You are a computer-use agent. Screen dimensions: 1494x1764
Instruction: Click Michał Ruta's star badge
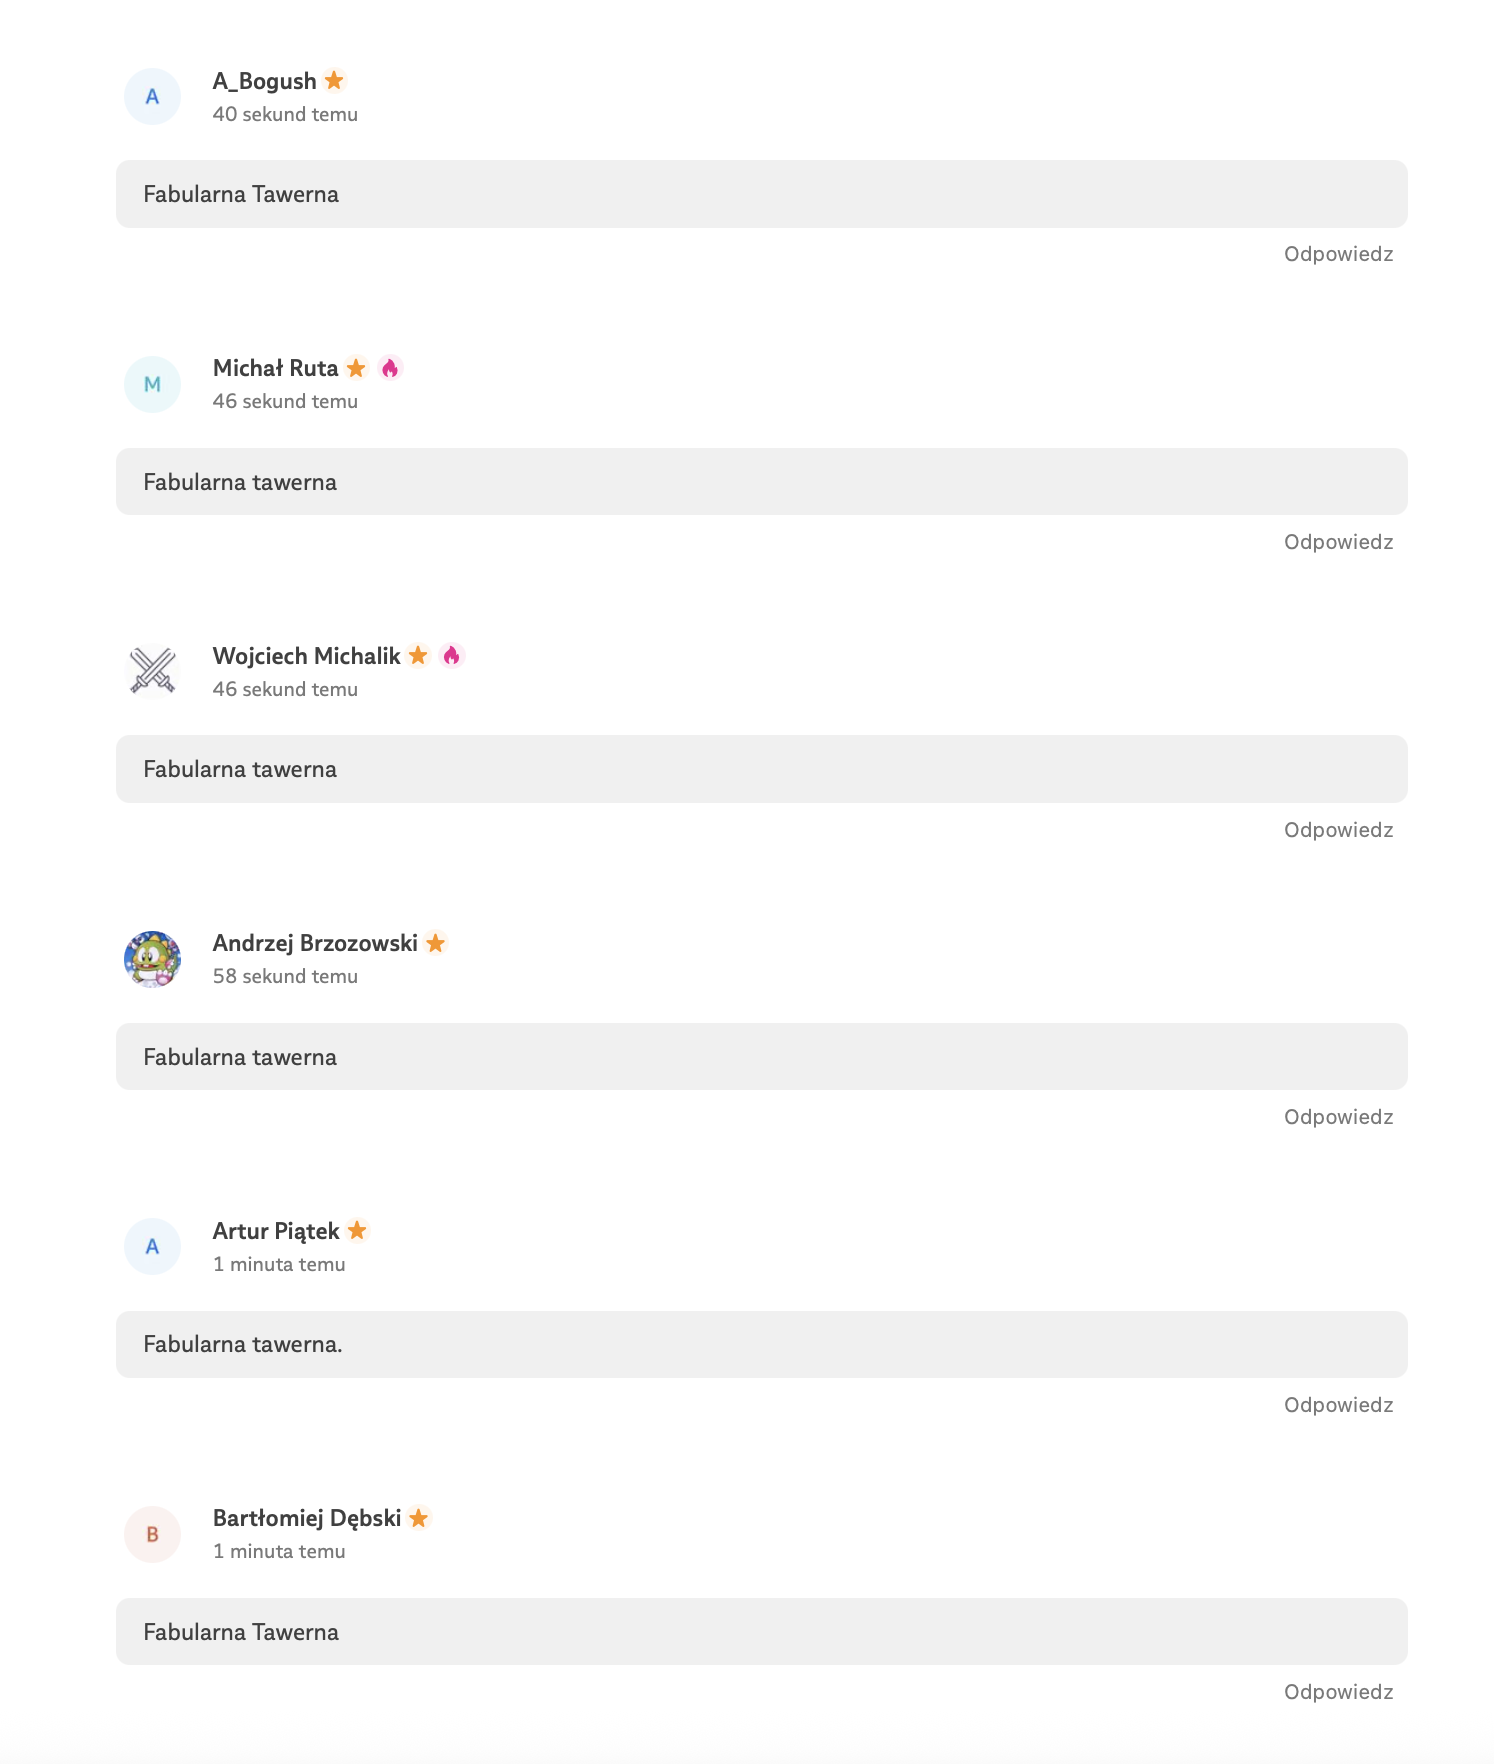coord(356,368)
